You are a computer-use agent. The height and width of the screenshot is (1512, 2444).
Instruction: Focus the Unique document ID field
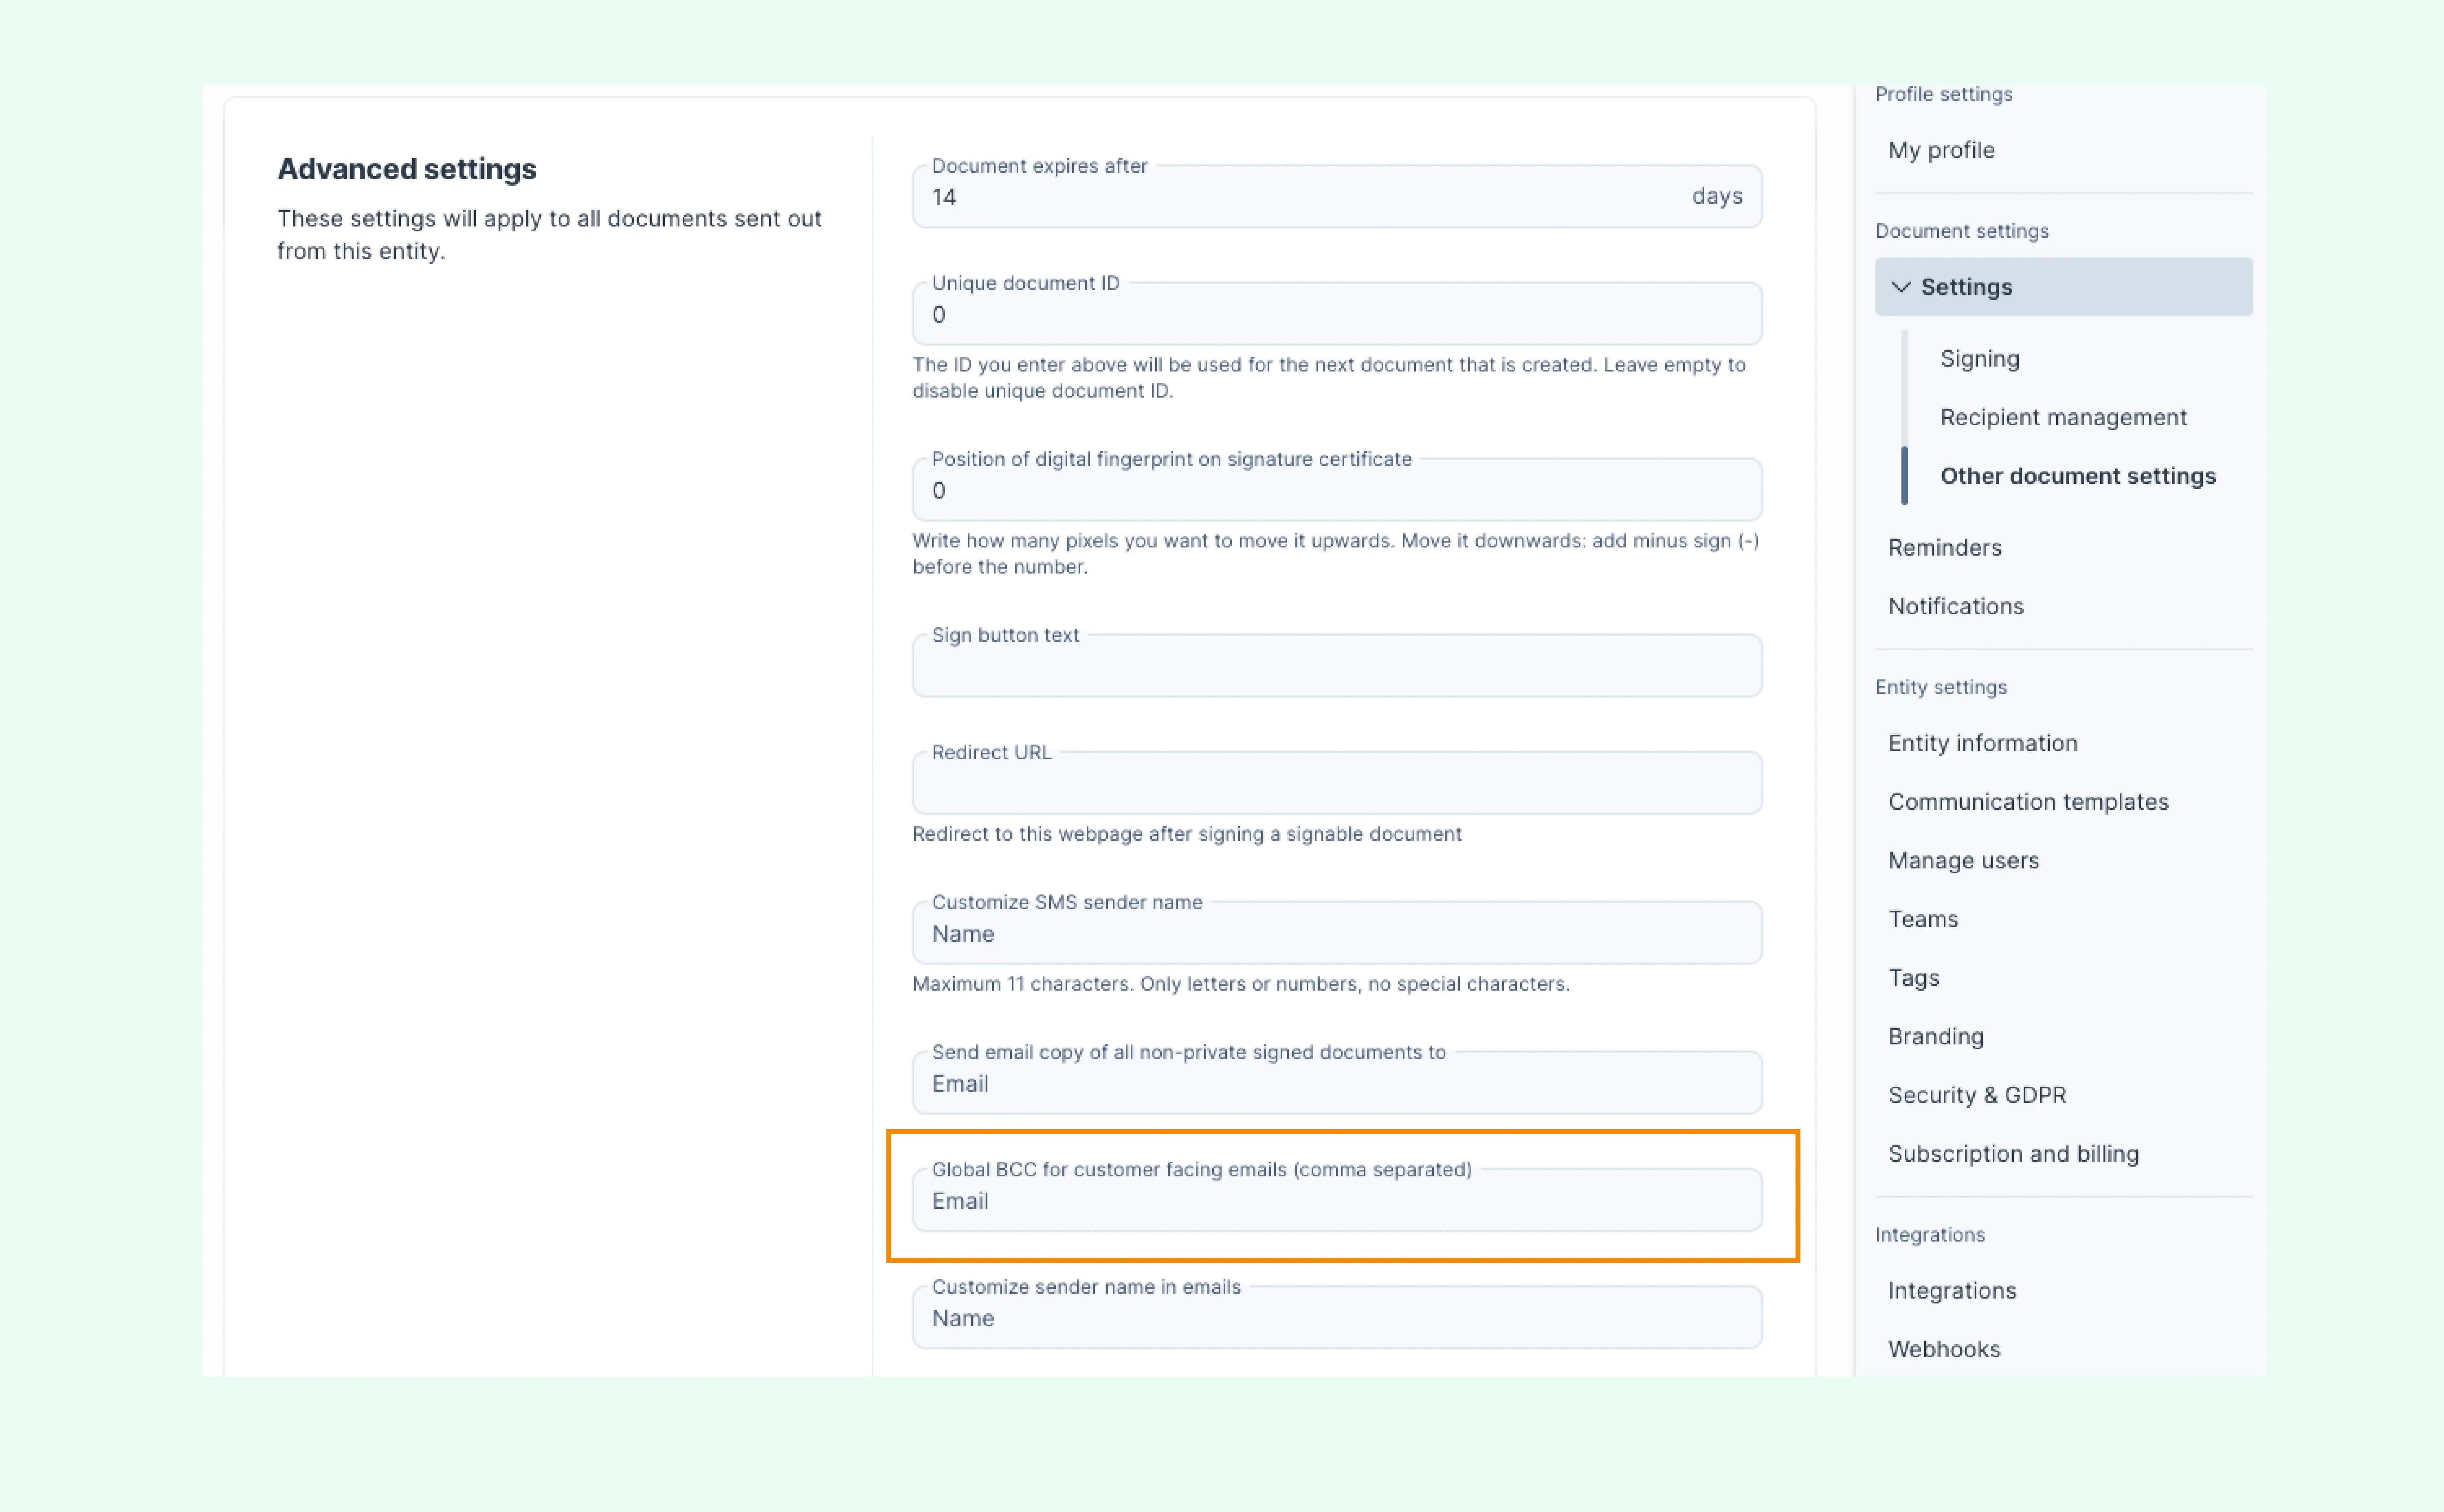1336,315
